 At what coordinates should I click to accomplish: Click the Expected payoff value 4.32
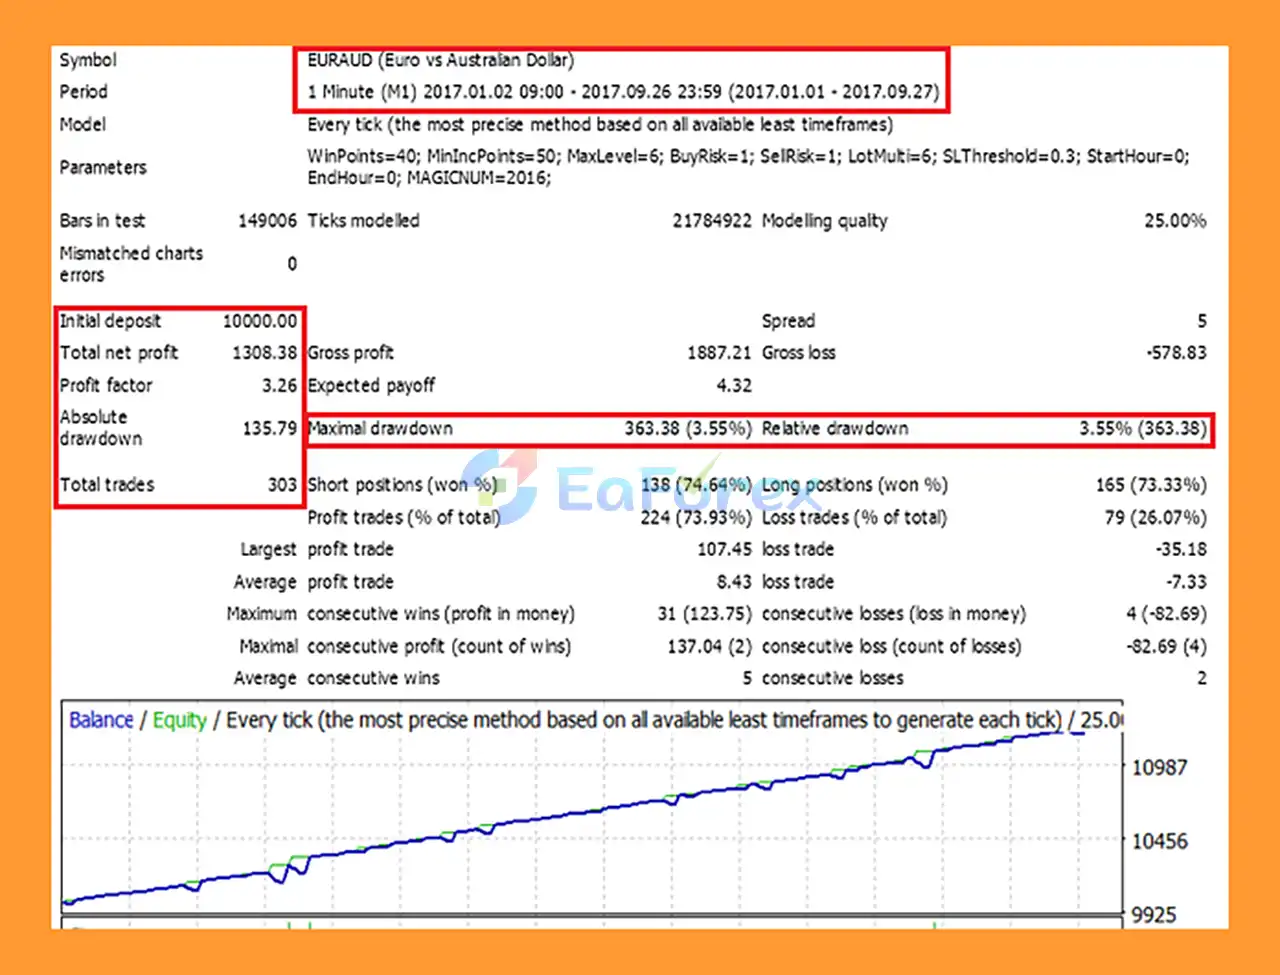(734, 385)
